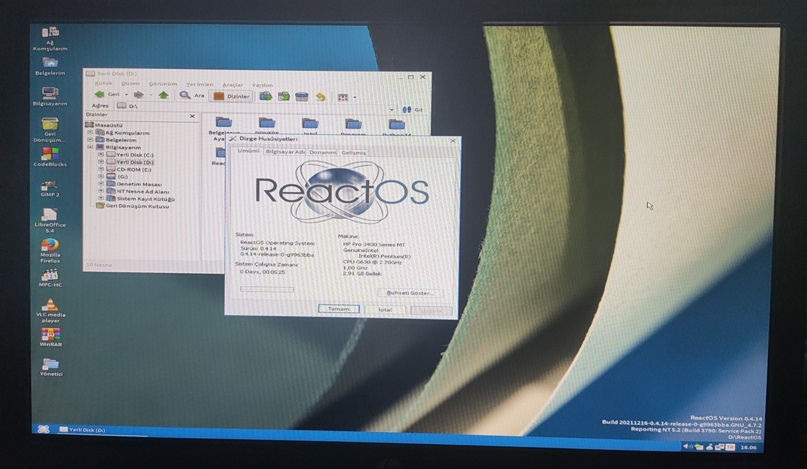Switch to Donanım tab
This screenshot has width=807, height=469.
pyautogui.click(x=323, y=152)
